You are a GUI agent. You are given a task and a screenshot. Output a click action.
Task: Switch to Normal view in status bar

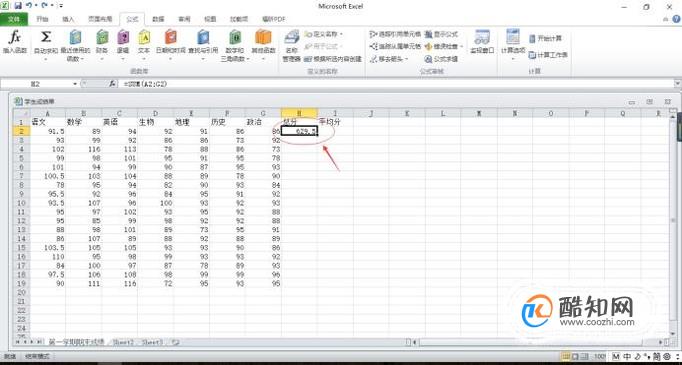[x=566, y=356]
